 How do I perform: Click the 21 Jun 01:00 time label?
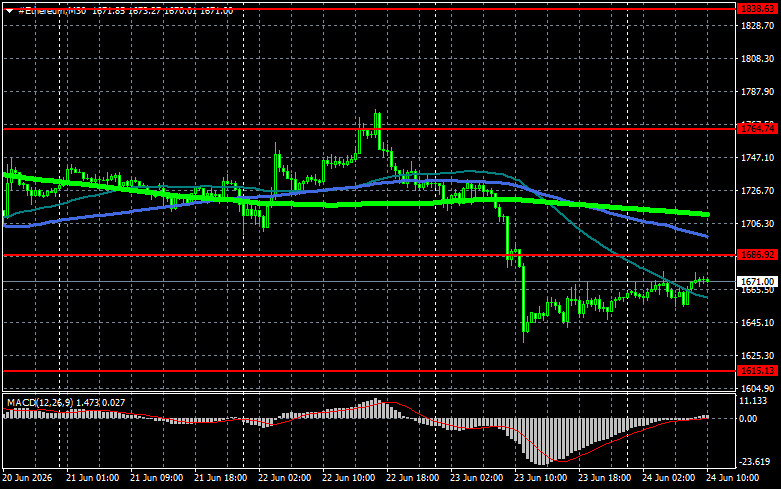point(92,478)
